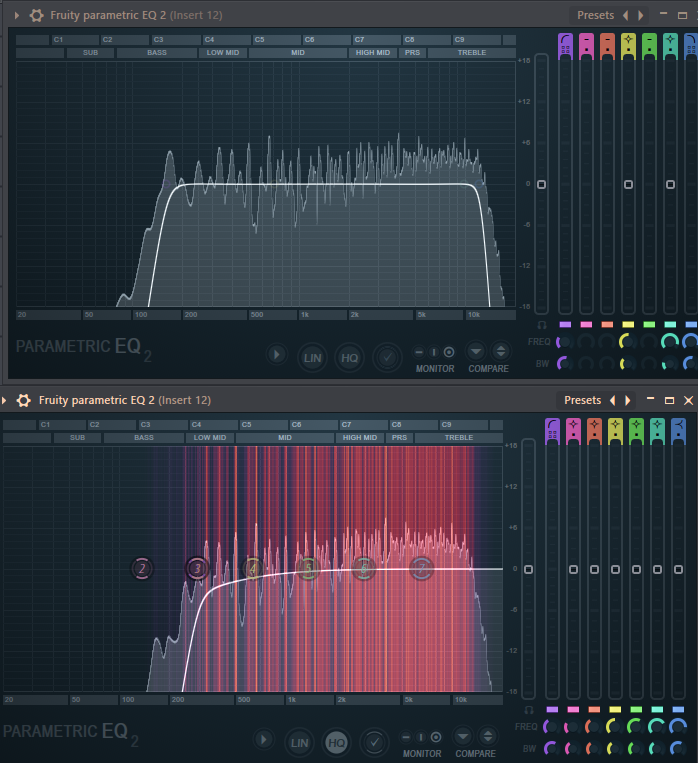Viewport: 698px width, 763px height.
Task: Click purple band type icon in bottom window
Action: pos(552,431)
